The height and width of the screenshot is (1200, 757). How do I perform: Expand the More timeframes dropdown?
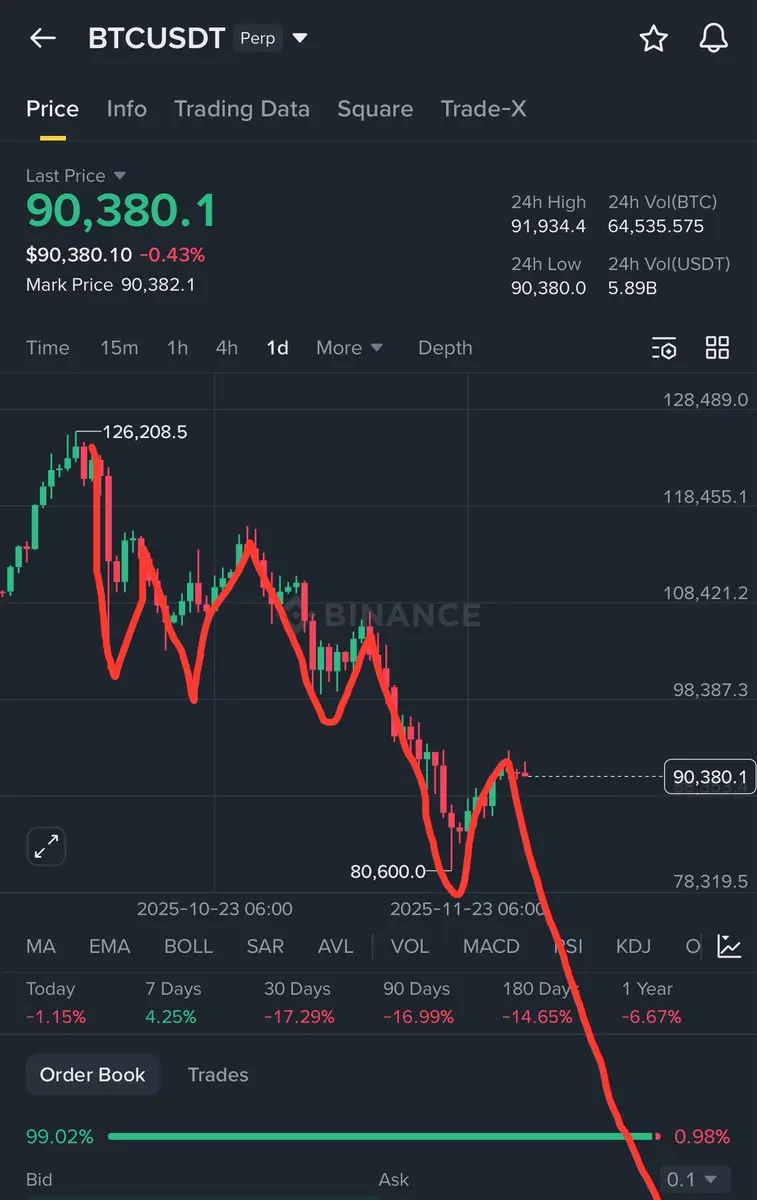pos(349,348)
